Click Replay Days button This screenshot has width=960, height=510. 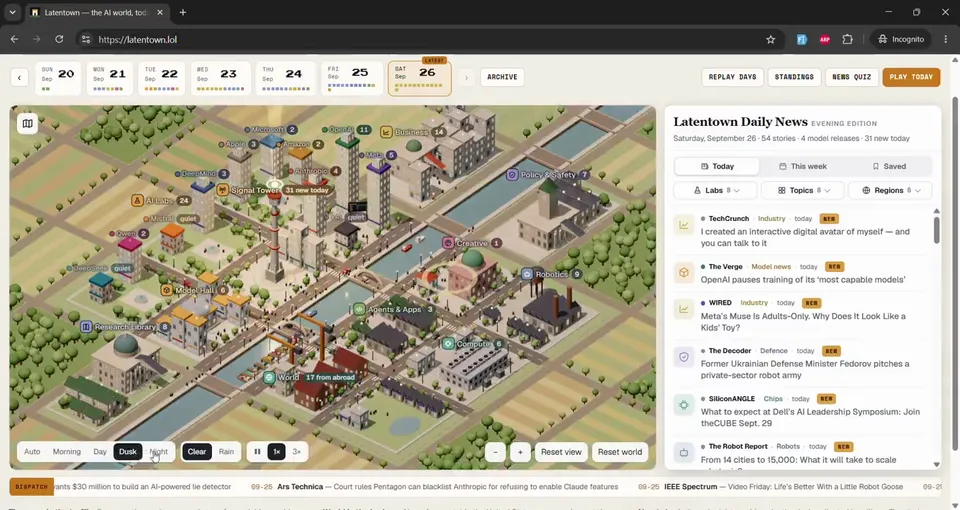pyautogui.click(x=732, y=77)
